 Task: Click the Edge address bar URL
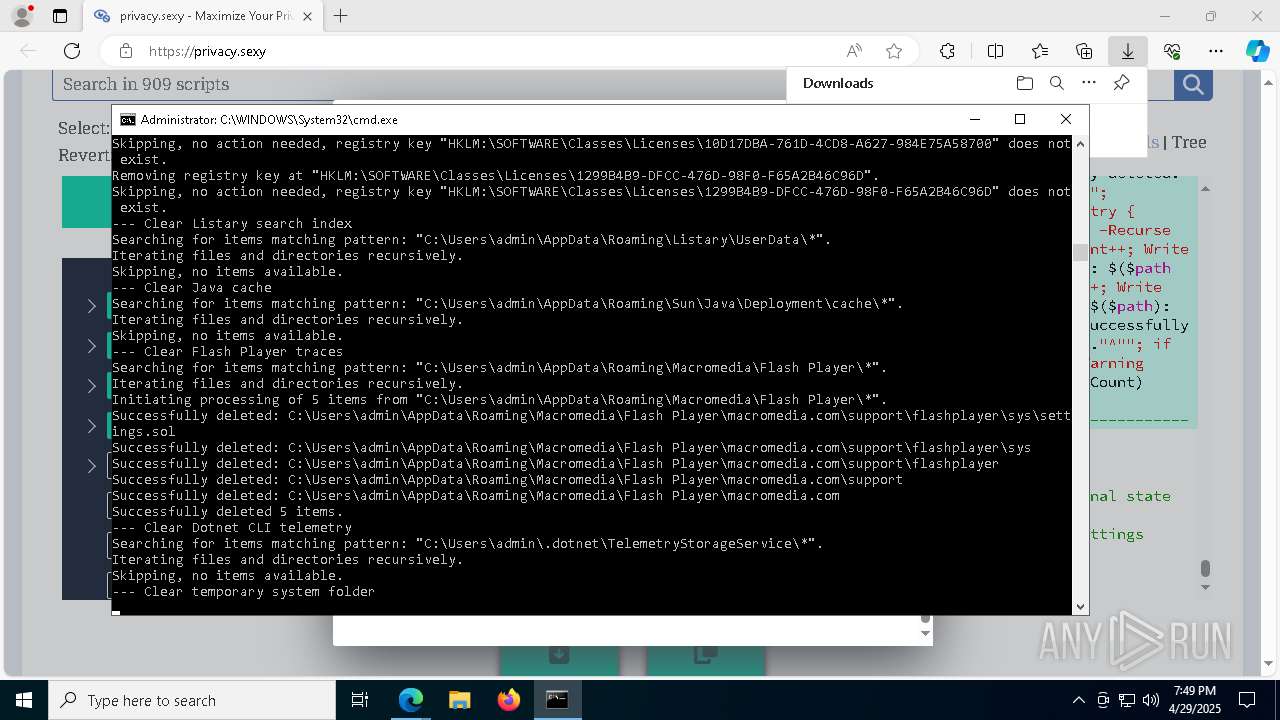pyautogui.click(x=207, y=51)
